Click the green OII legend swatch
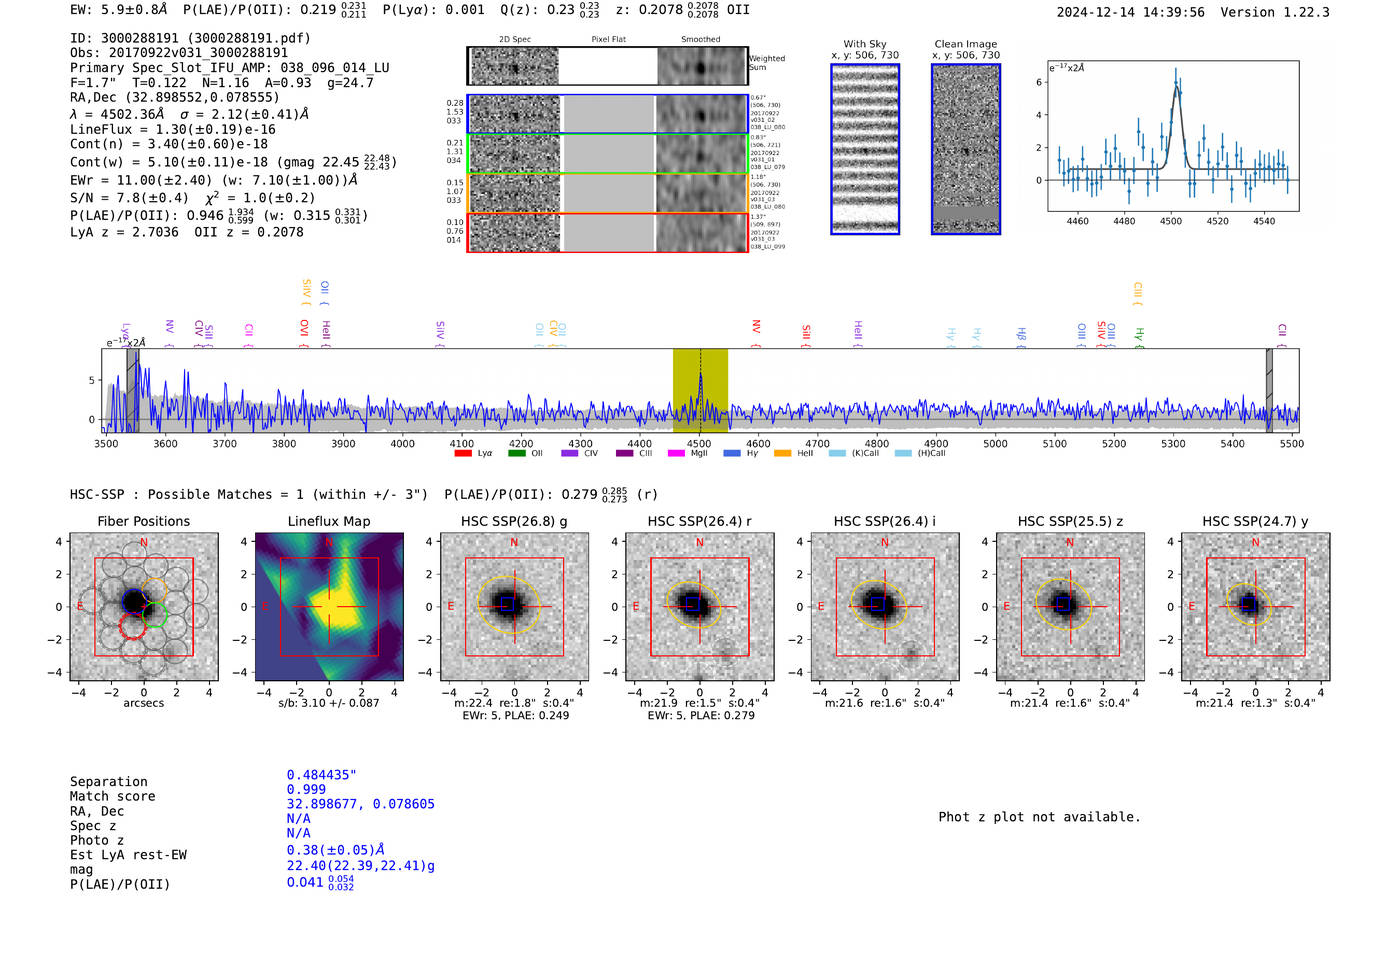This screenshot has width=1400, height=953. click(x=516, y=453)
